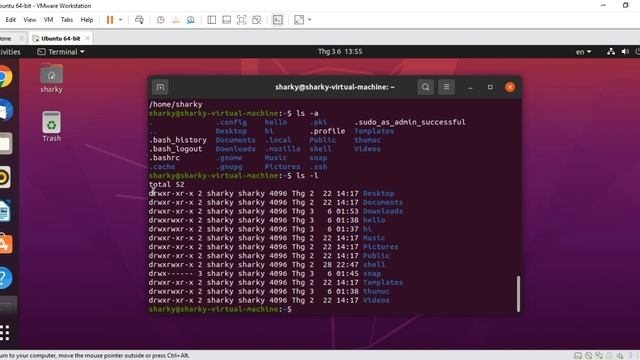Viewport: 640px width, 360px height.
Task: Switch to Unity mode
Action: (256, 20)
